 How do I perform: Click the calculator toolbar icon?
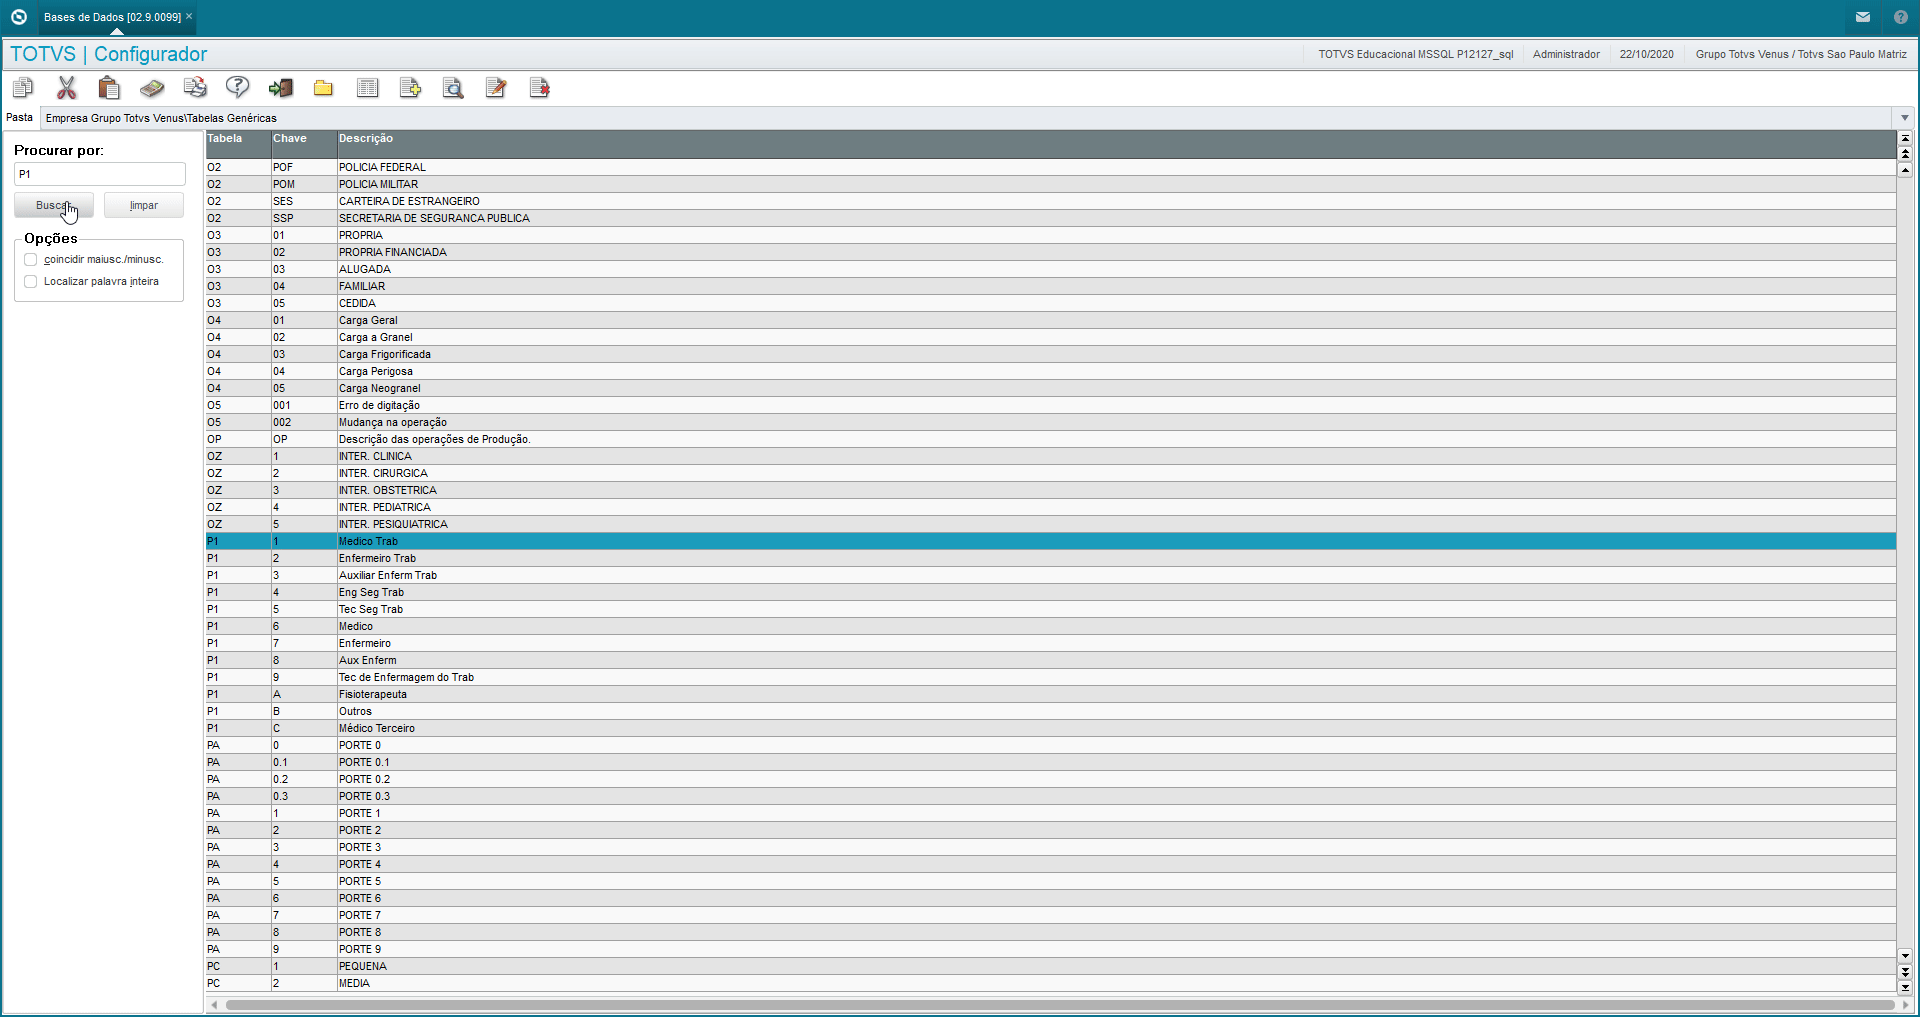(x=152, y=88)
